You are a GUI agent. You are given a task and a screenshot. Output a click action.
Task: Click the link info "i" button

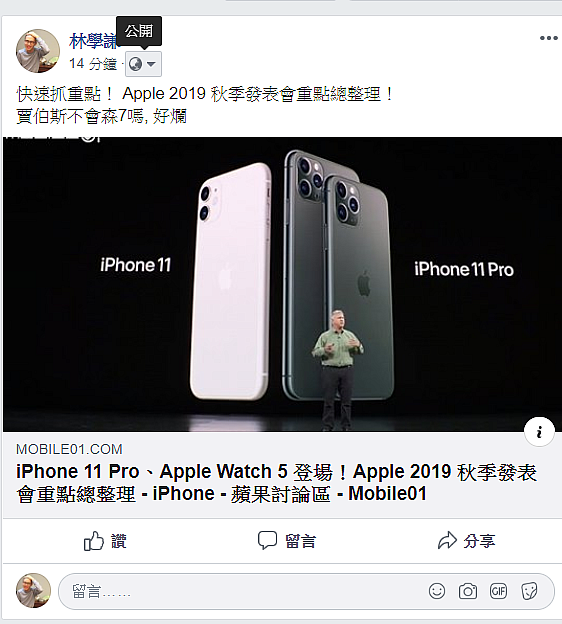click(539, 432)
